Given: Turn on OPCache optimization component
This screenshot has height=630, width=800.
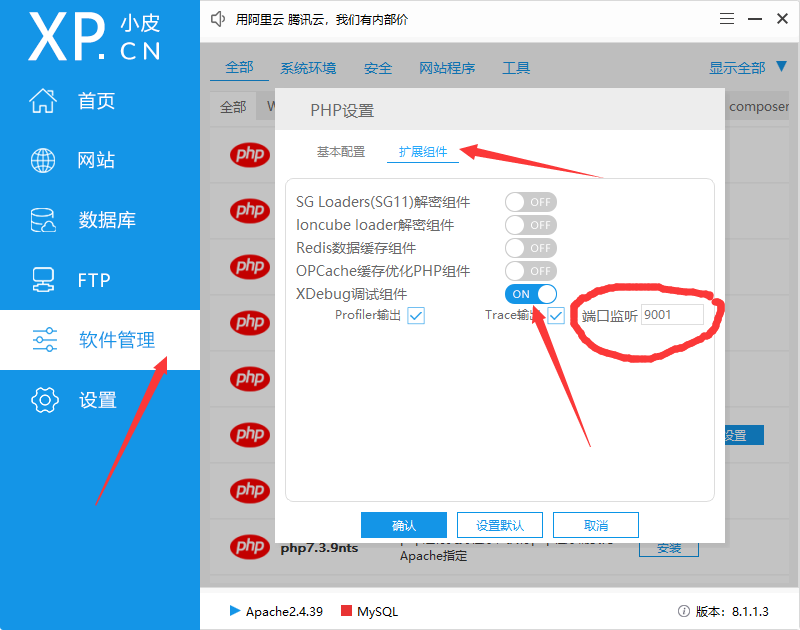Looking at the screenshot, I should point(531,271).
